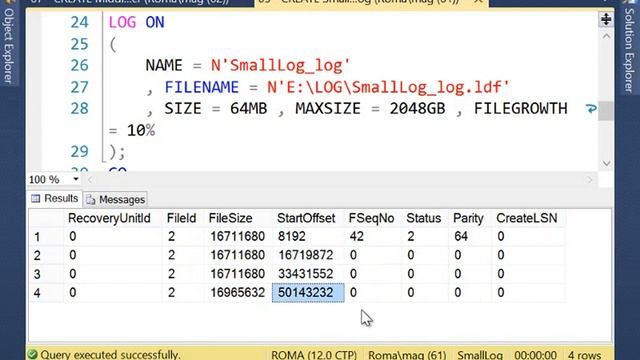Click the 00:00:00 elapsed time entry
The height and width of the screenshot is (360, 640).
click(x=535, y=354)
